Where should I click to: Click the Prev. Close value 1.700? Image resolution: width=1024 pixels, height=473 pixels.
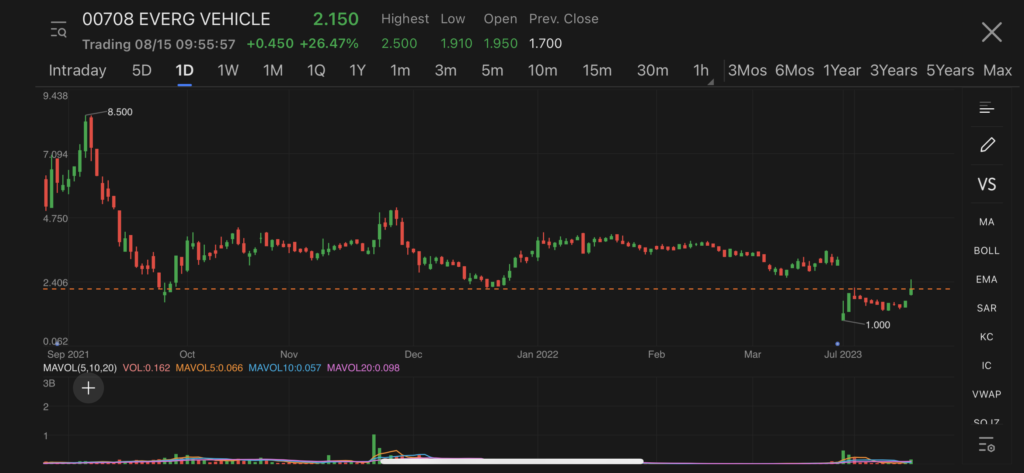point(545,44)
